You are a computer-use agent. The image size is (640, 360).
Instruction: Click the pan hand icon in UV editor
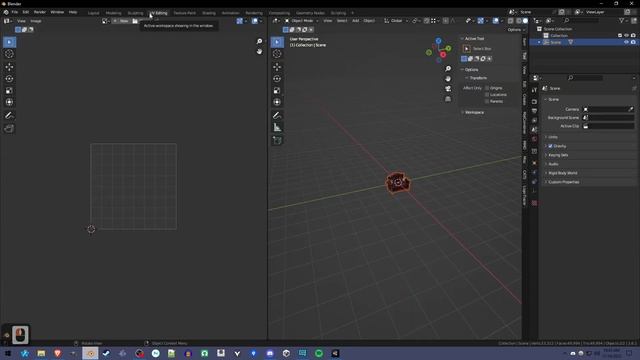coord(259,51)
